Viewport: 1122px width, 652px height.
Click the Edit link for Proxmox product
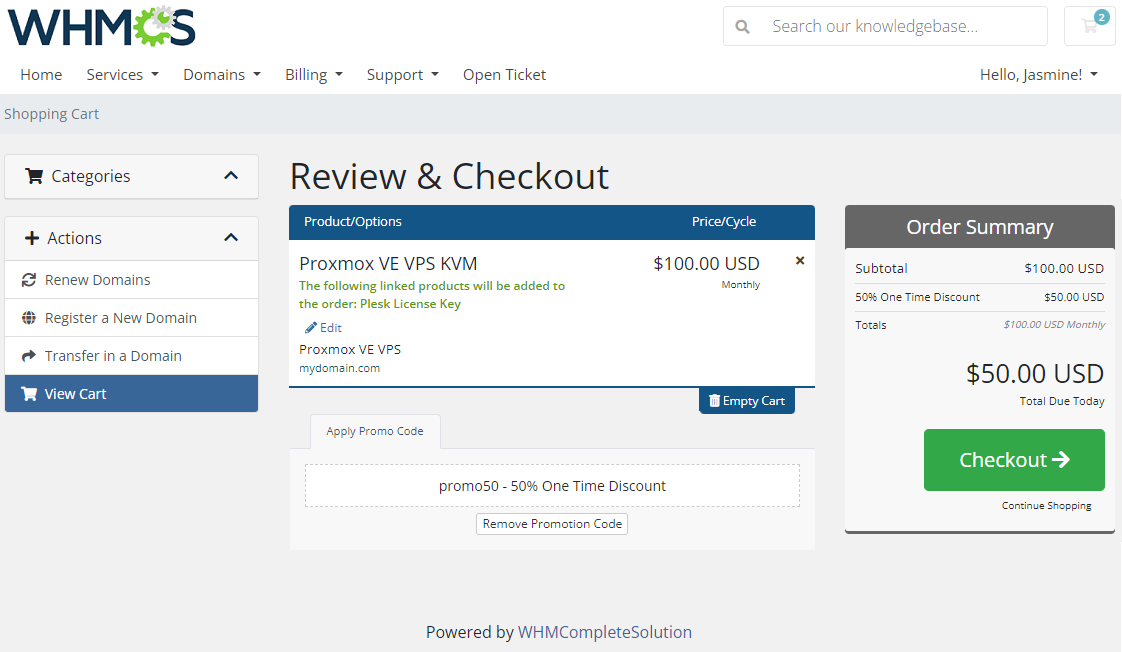pos(323,328)
